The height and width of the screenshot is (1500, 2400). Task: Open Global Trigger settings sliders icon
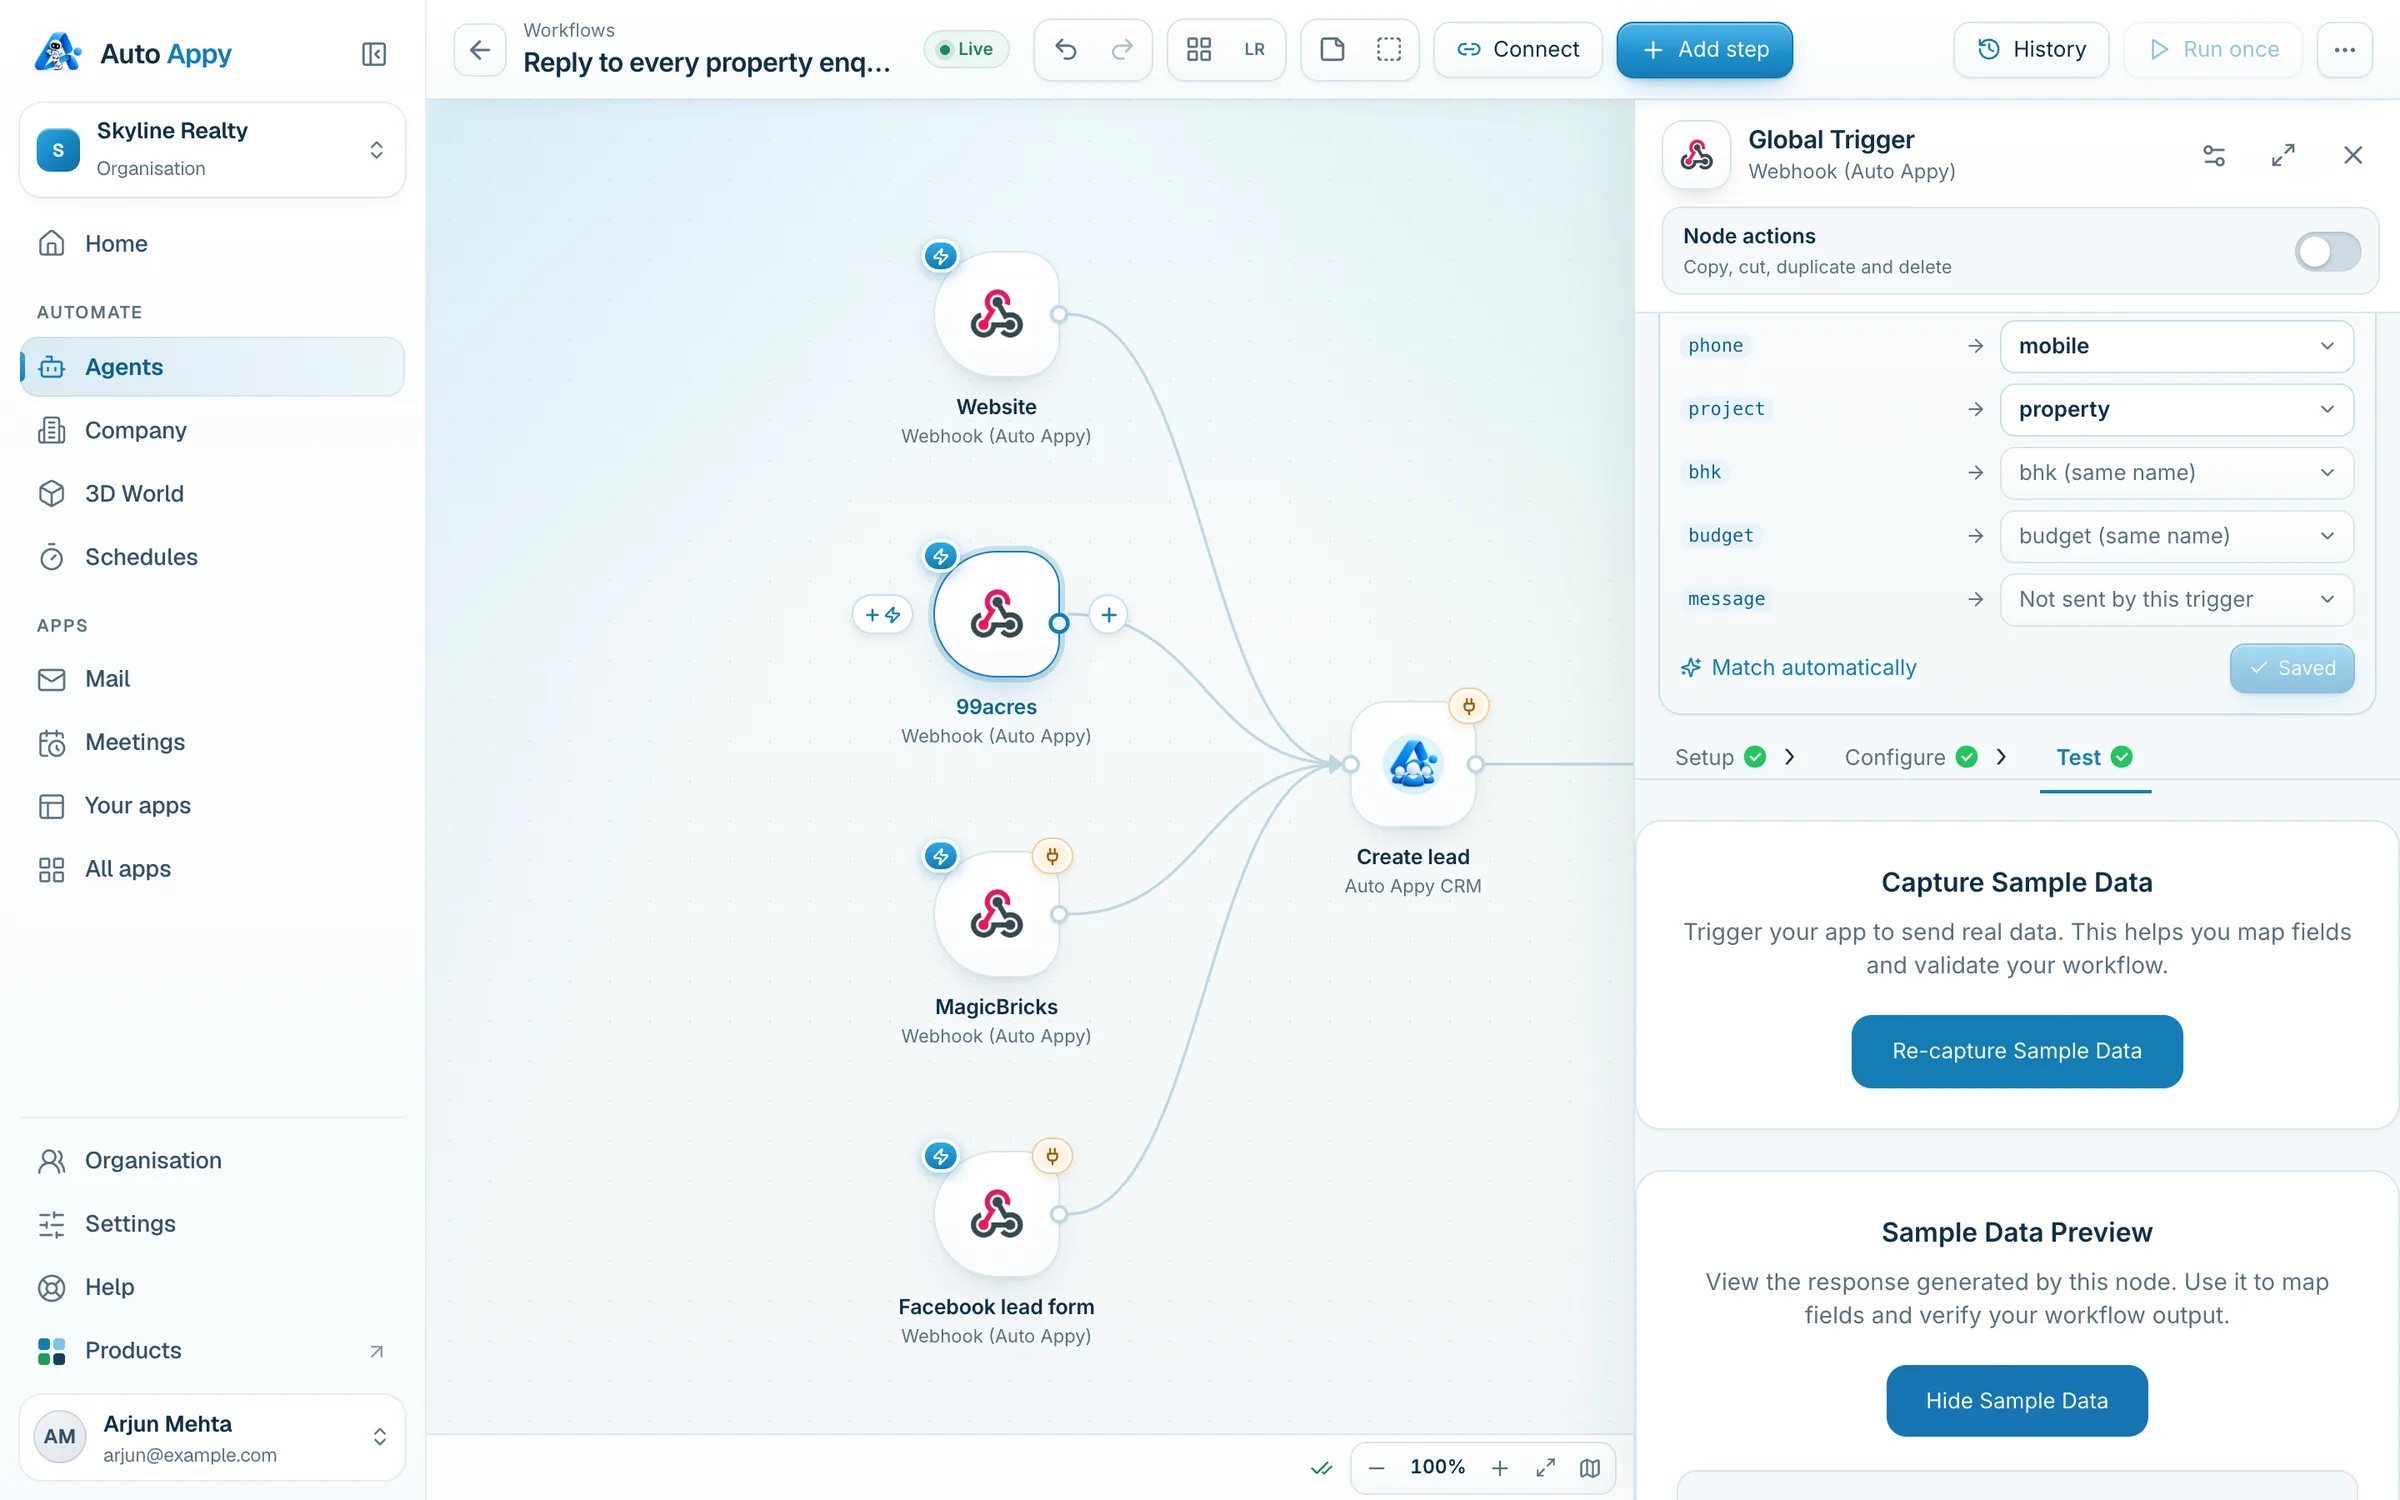2214,155
